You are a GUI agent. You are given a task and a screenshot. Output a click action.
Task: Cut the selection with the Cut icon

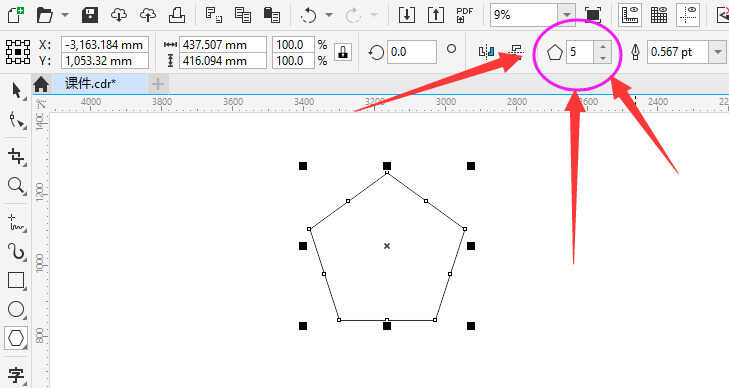214,15
